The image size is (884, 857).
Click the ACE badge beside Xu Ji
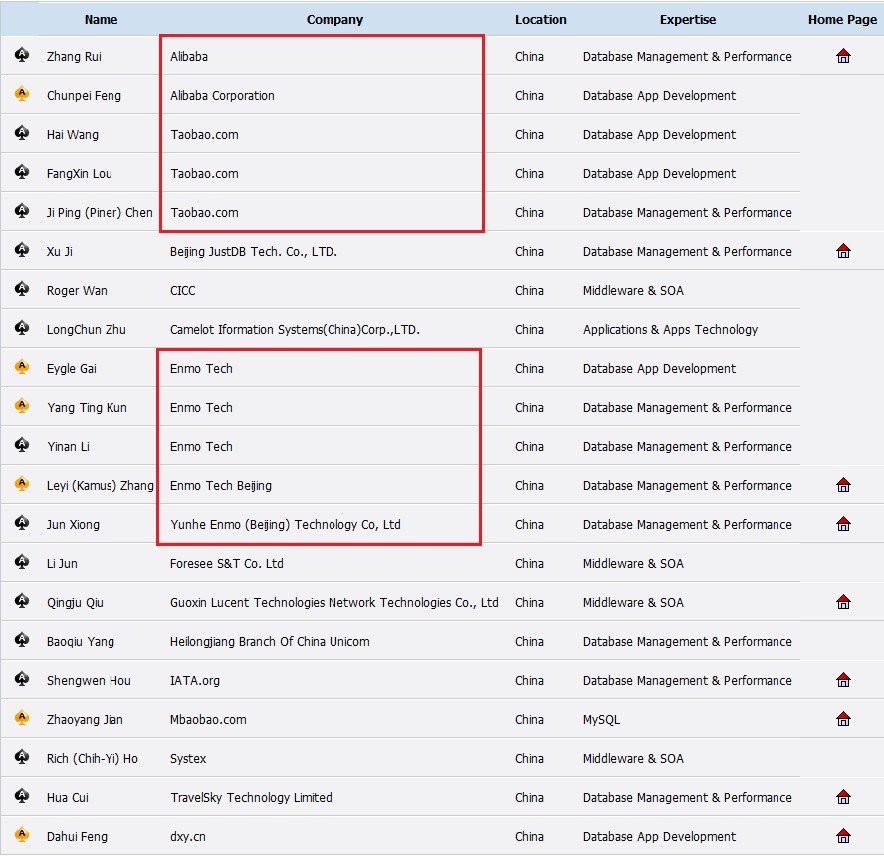(22, 249)
